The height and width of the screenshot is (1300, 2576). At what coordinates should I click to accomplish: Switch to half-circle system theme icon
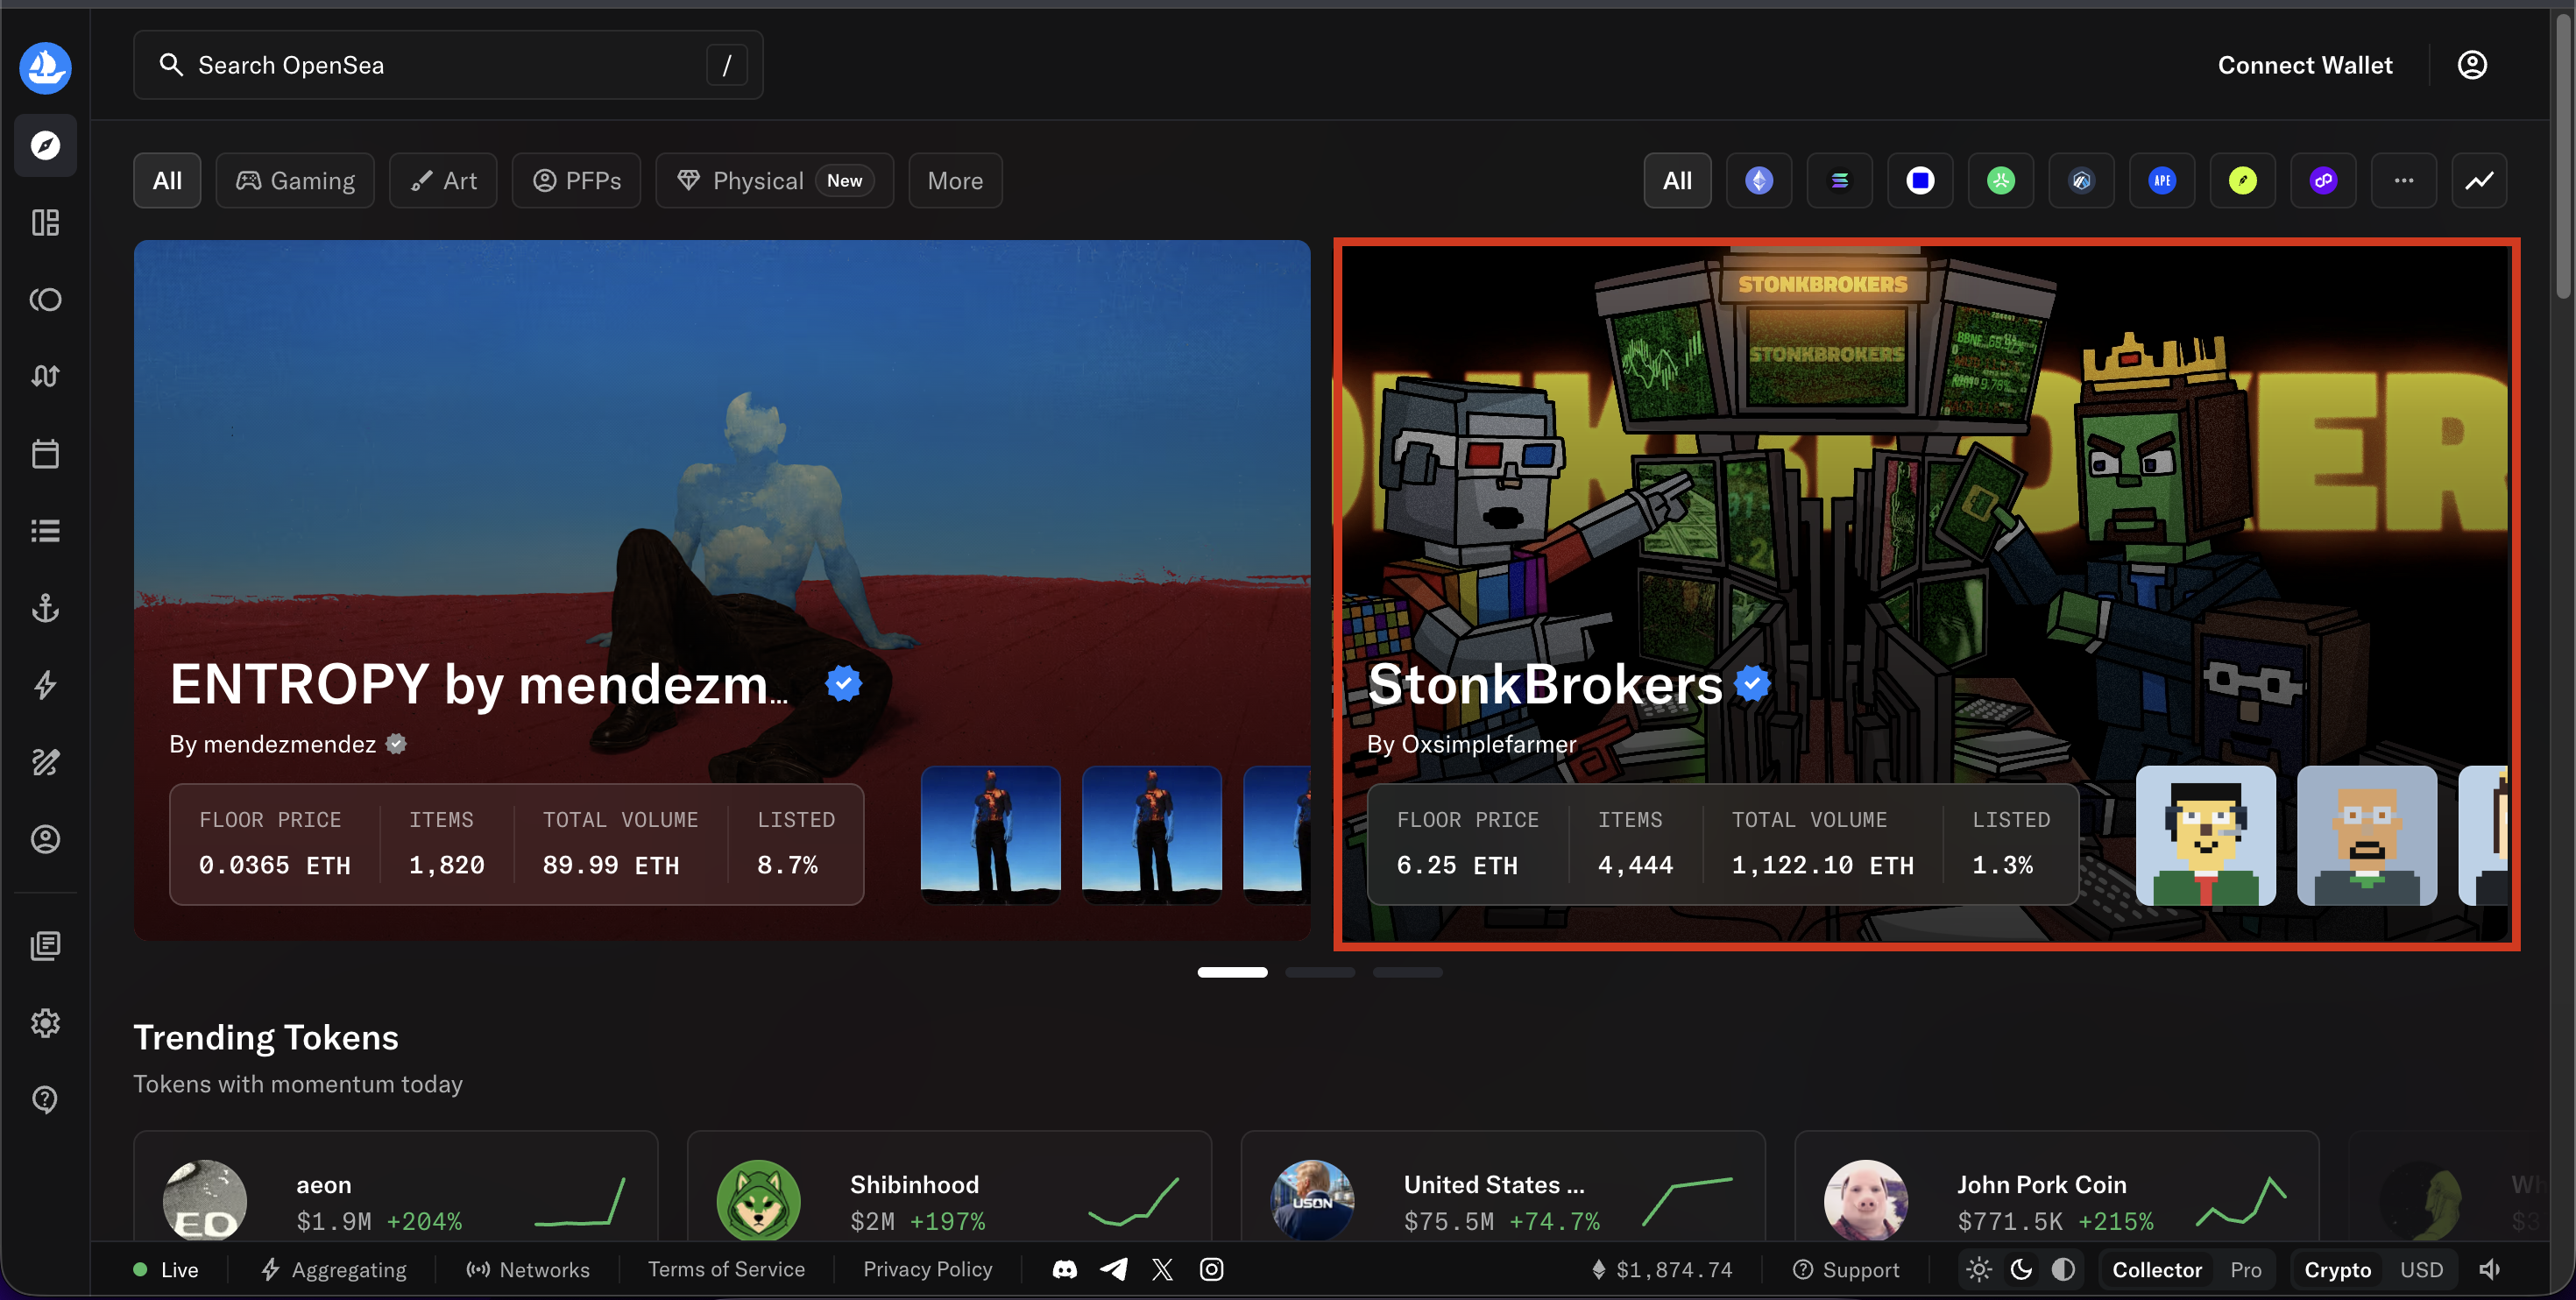point(2063,1269)
